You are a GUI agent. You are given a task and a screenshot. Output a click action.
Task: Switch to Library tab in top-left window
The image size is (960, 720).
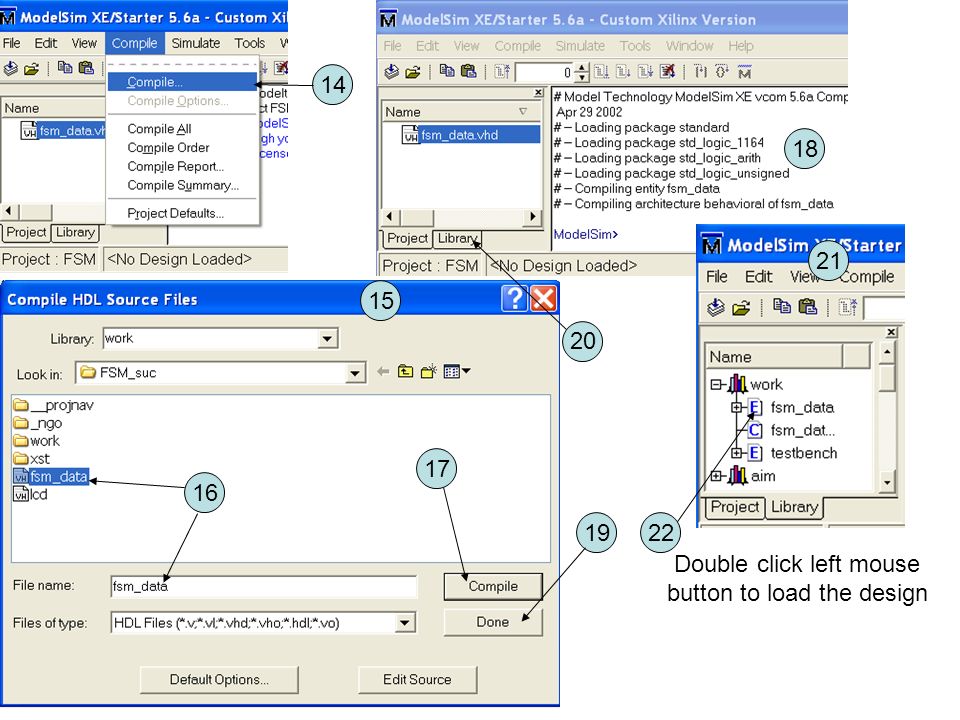tap(75, 233)
